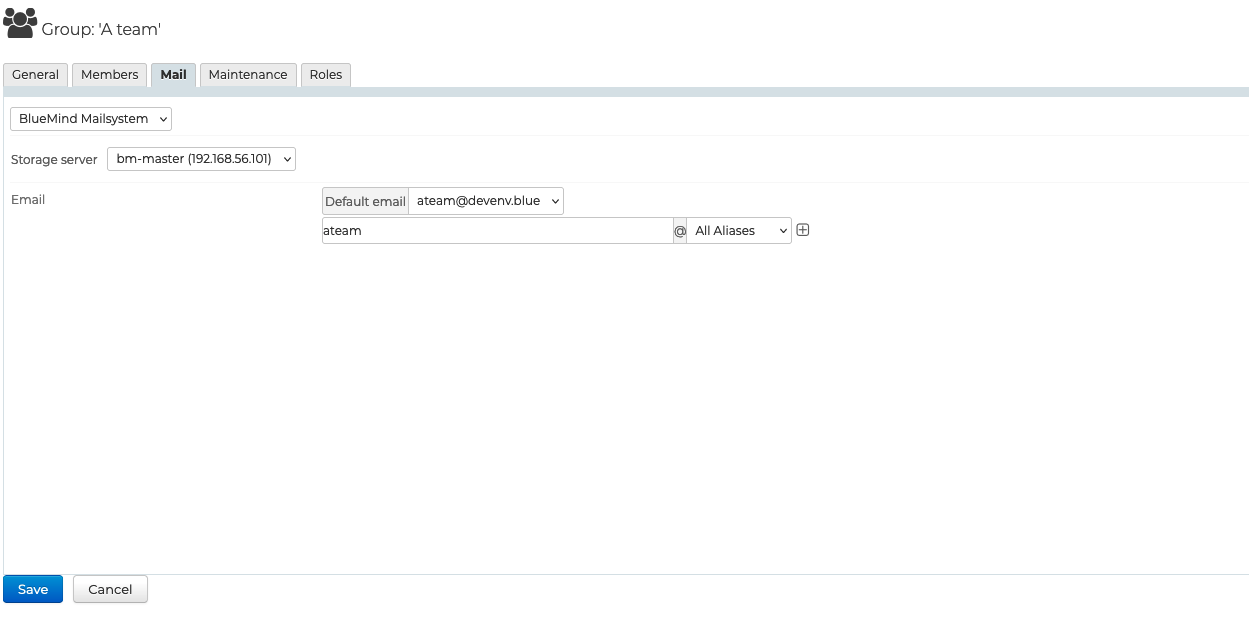Click the 'Storage server' label
Screen dimensions: 1249x619
[x=54, y=160]
